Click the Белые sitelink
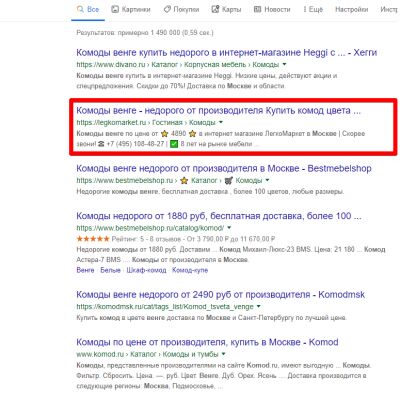This screenshot has width=400, height=400. click(110, 270)
